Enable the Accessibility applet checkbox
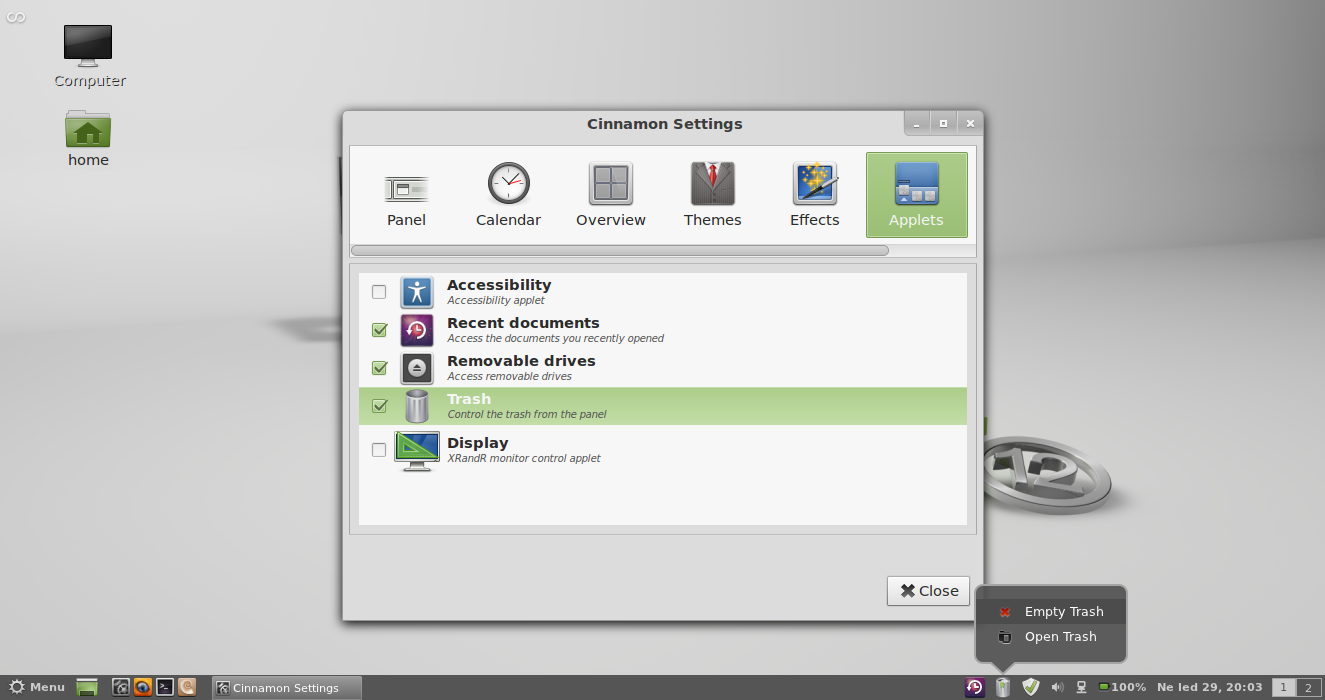Viewport: 1325px width, 700px height. coord(379,292)
